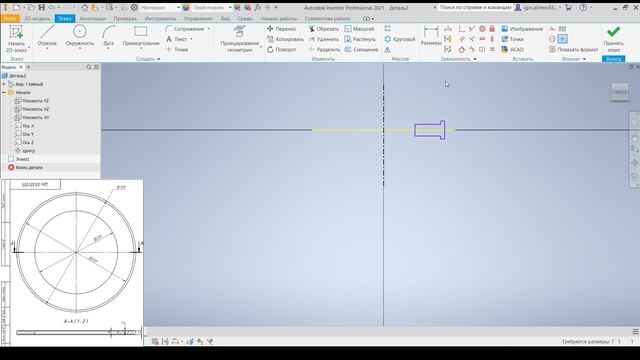Click Принять эскиз (Finish sketch)
Viewport: 640px width, 360px height.
(x=613, y=39)
